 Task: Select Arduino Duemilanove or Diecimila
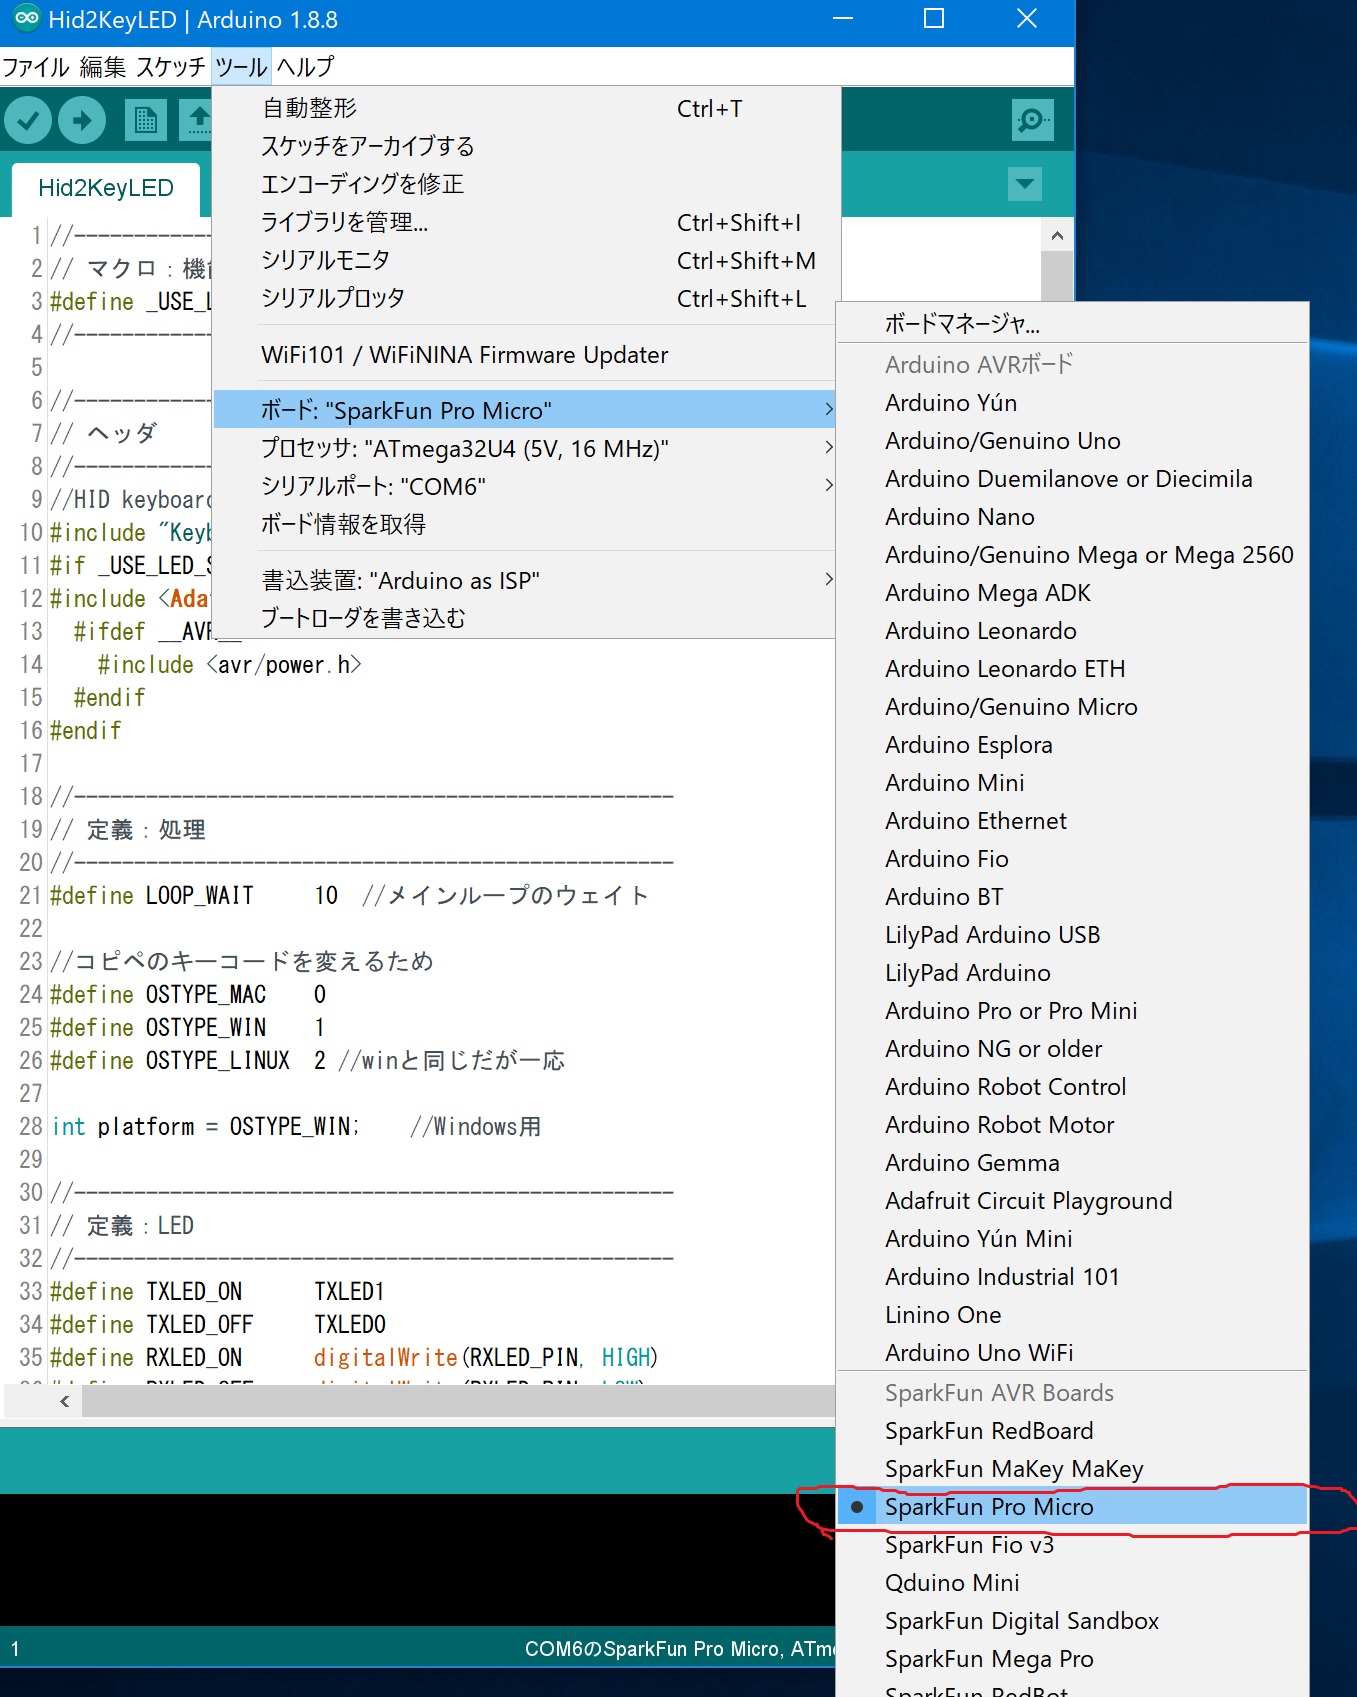(1072, 479)
